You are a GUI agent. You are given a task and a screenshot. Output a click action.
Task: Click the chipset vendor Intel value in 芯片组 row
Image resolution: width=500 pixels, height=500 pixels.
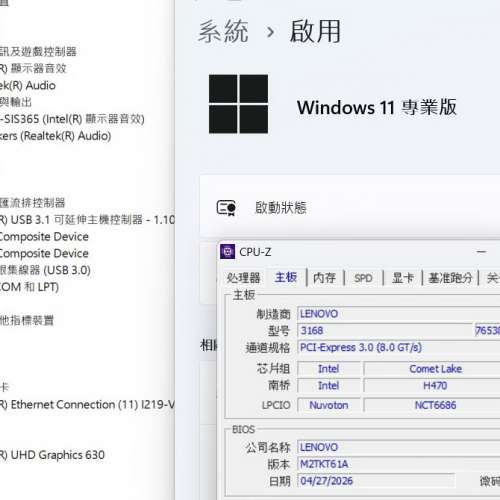329,369
